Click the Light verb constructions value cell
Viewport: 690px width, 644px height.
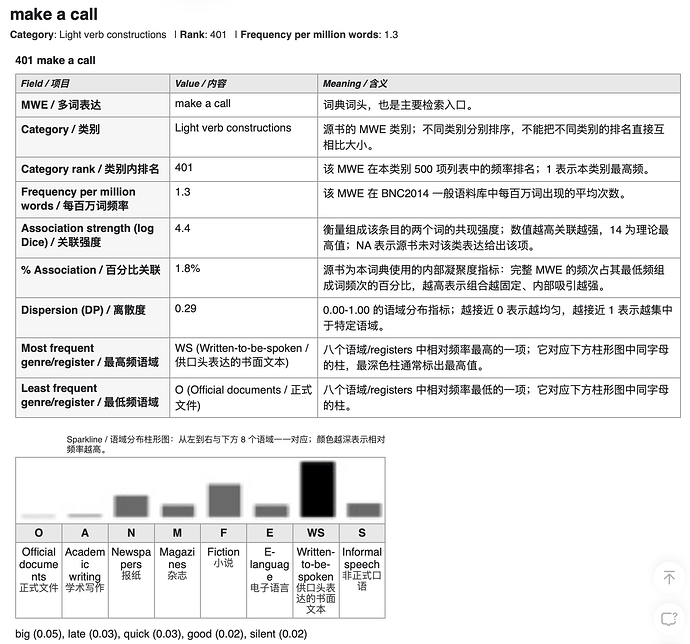click(x=243, y=136)
